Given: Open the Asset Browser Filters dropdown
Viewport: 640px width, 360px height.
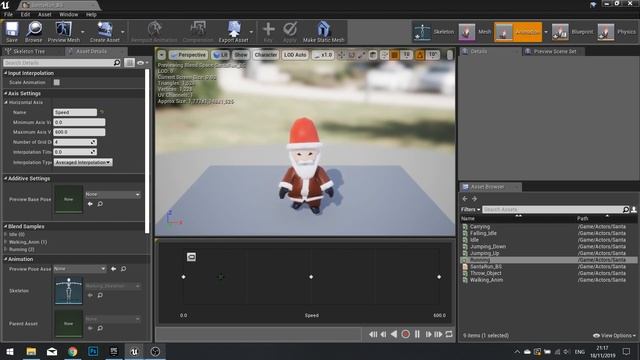Looking at the screenshot, I should point(470,209).
